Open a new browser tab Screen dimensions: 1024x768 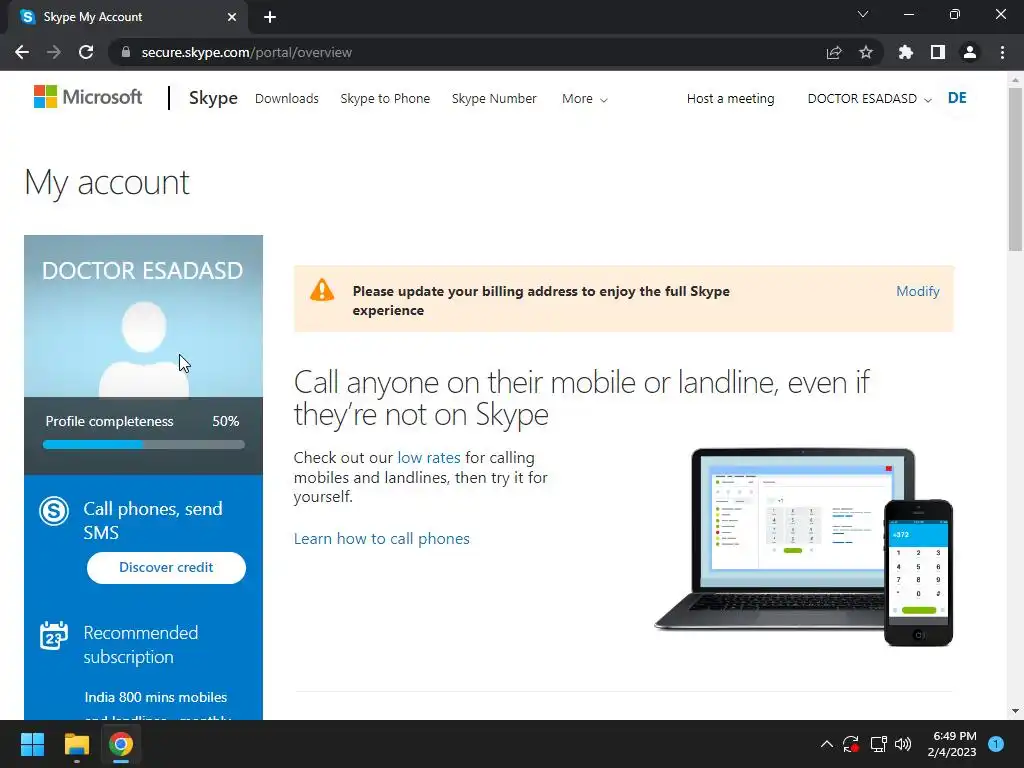pos(270,17)
